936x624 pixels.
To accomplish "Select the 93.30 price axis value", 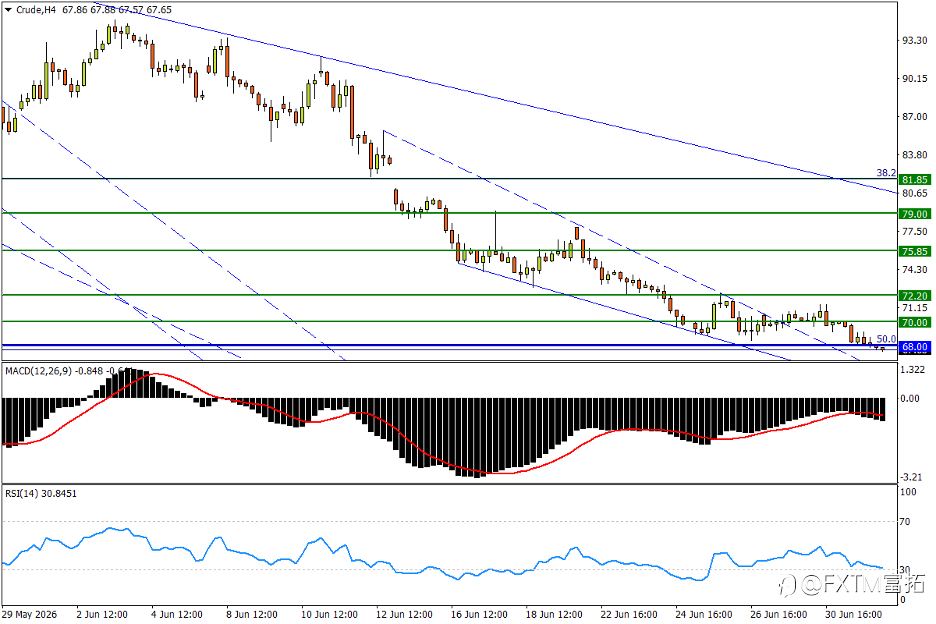I will click(915, 41).
